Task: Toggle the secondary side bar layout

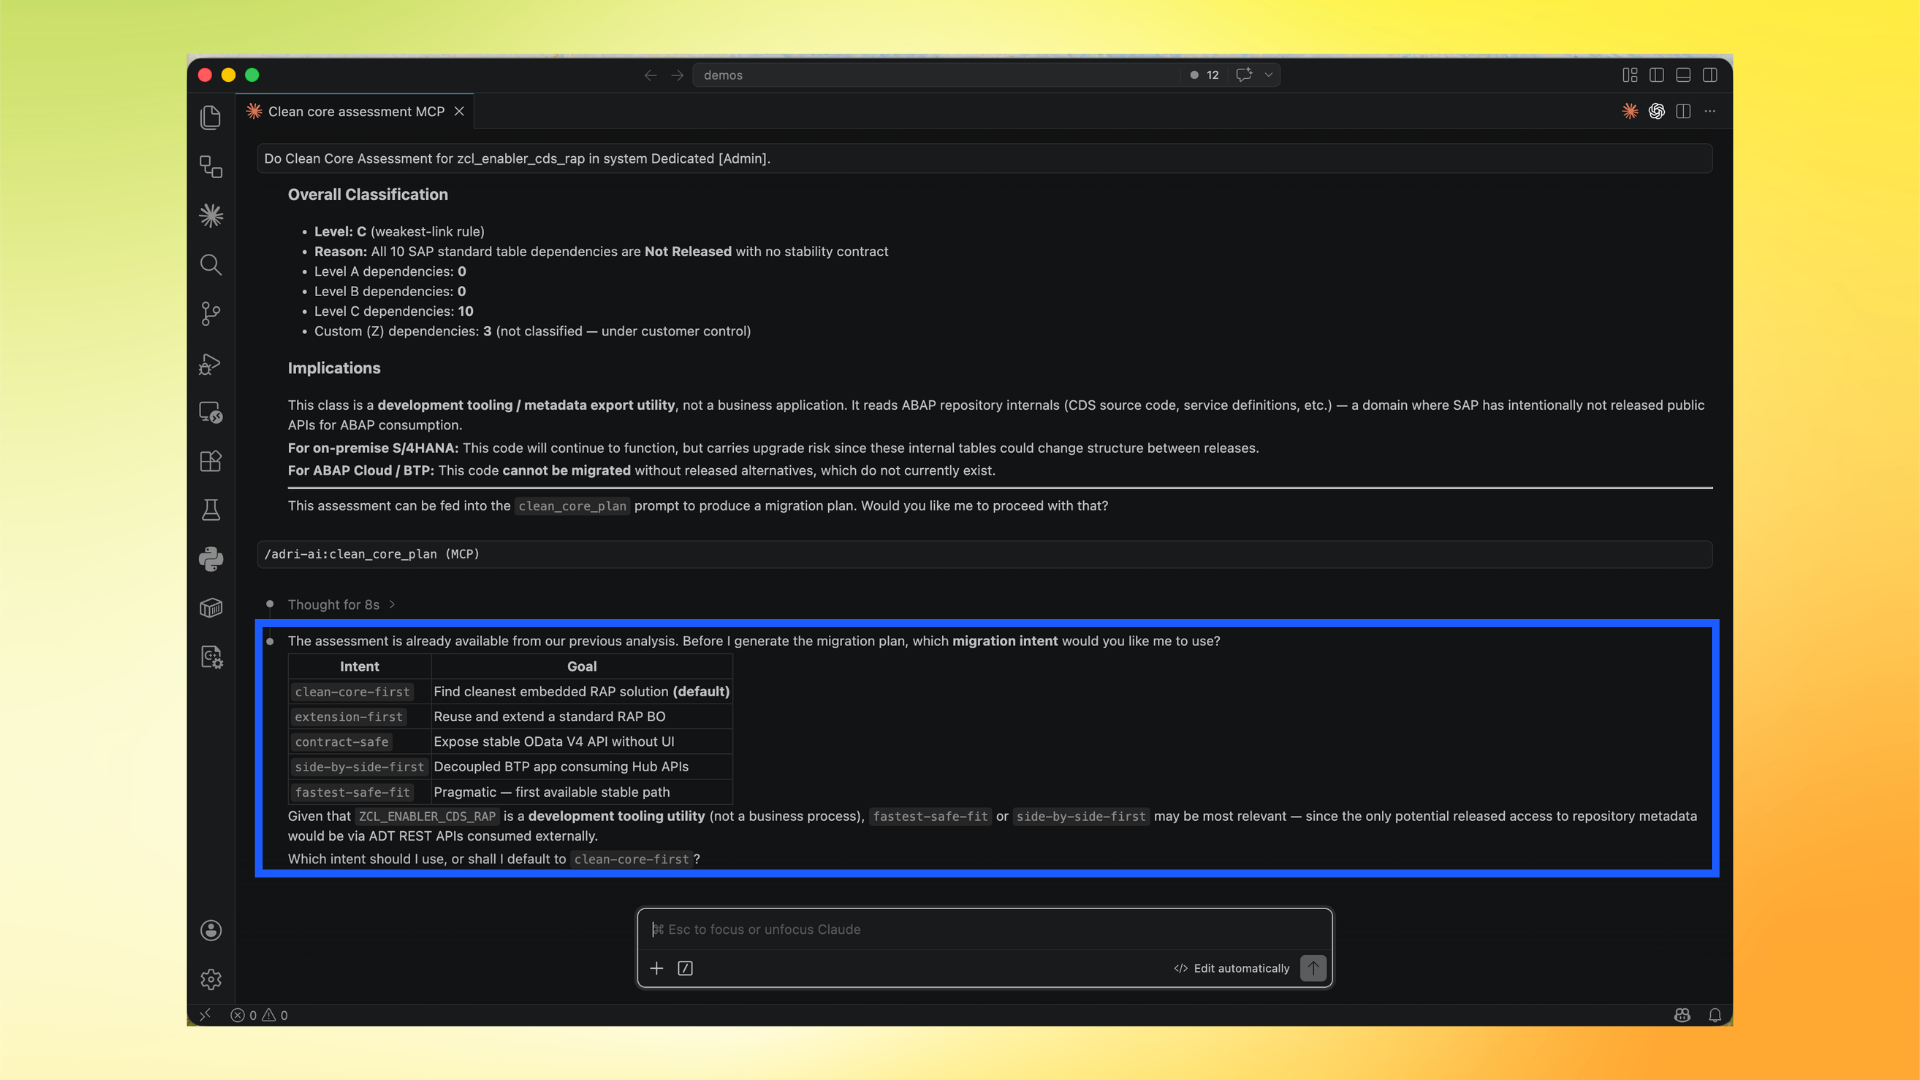Action: [x=1711, y=75]
